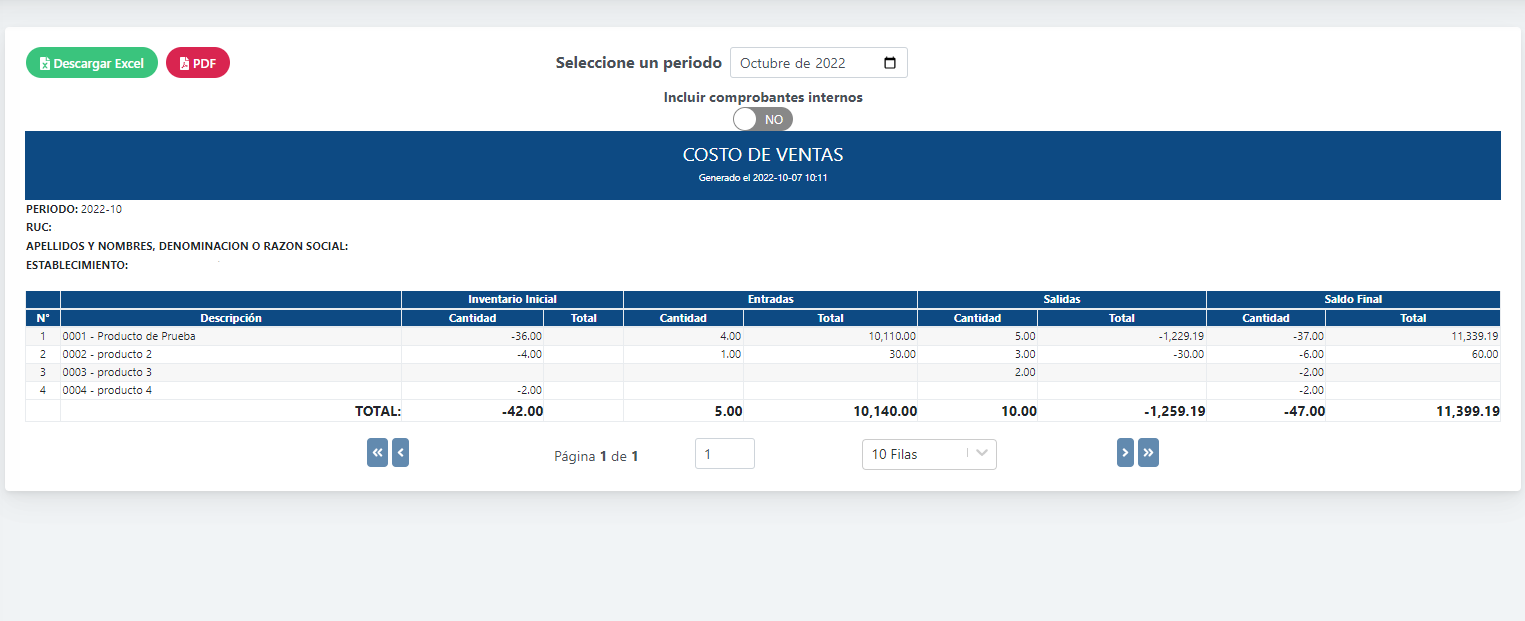Click the 0003 - producto 3 row

pyautogui.click(x=107, y=372)
